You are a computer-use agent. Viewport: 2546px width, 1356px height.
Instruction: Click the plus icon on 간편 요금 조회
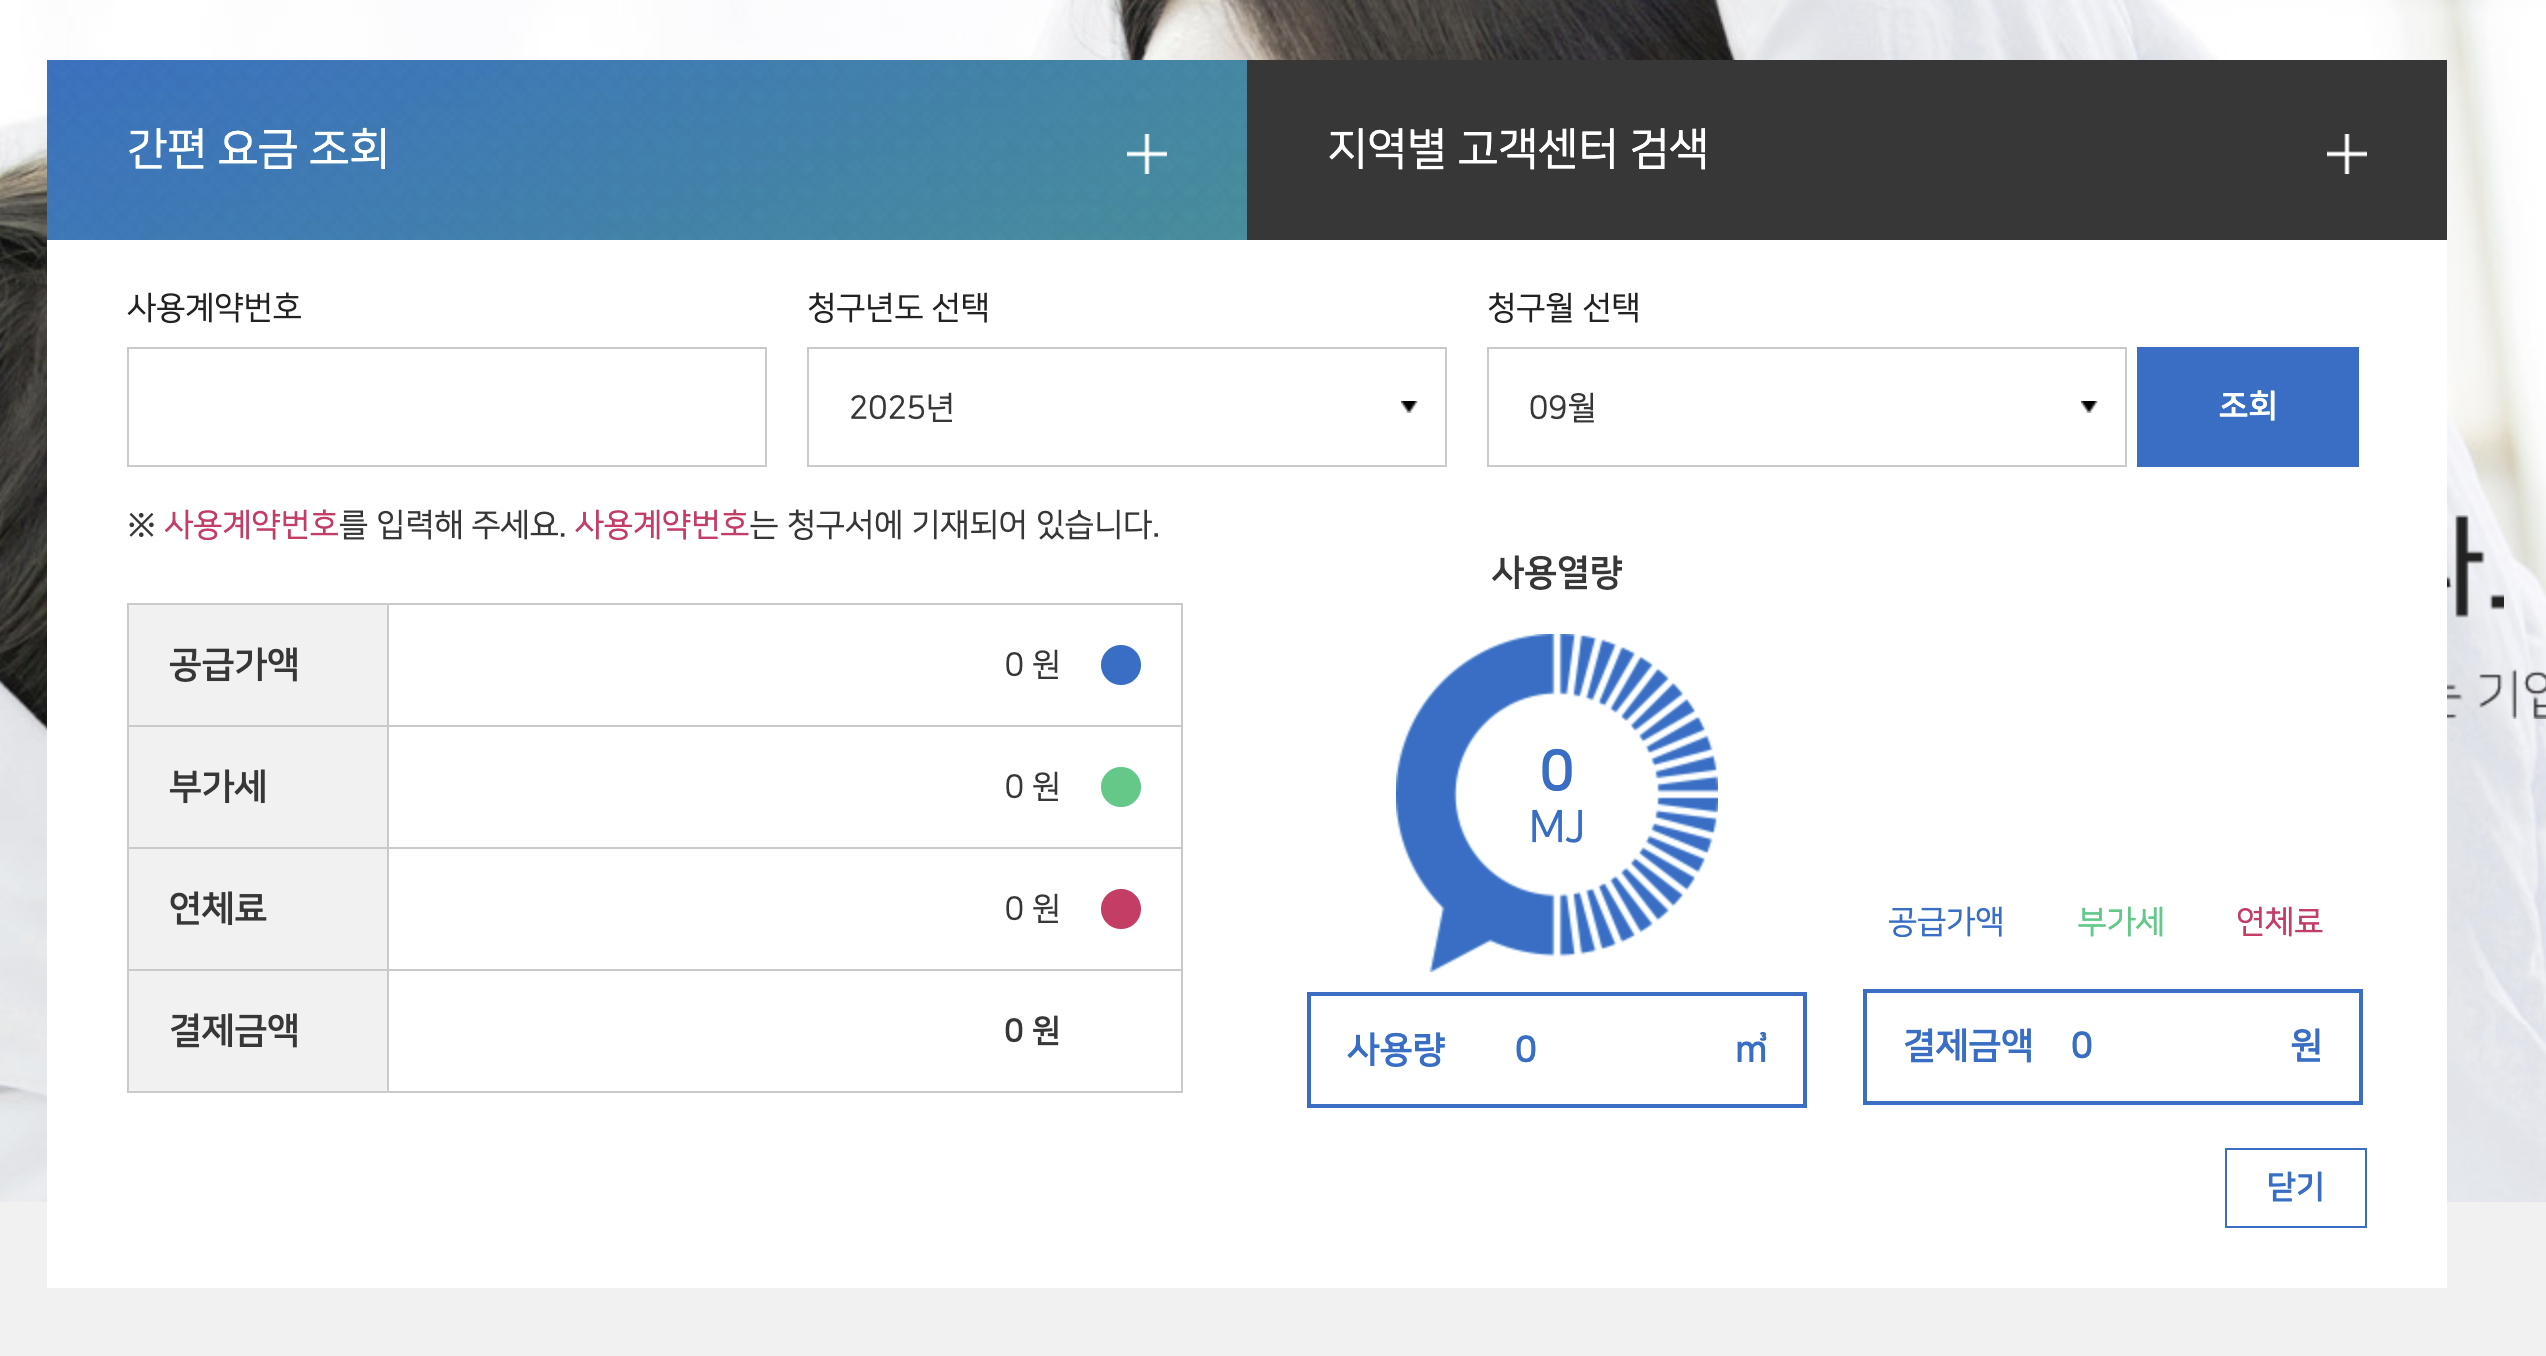coord(1146,155)
